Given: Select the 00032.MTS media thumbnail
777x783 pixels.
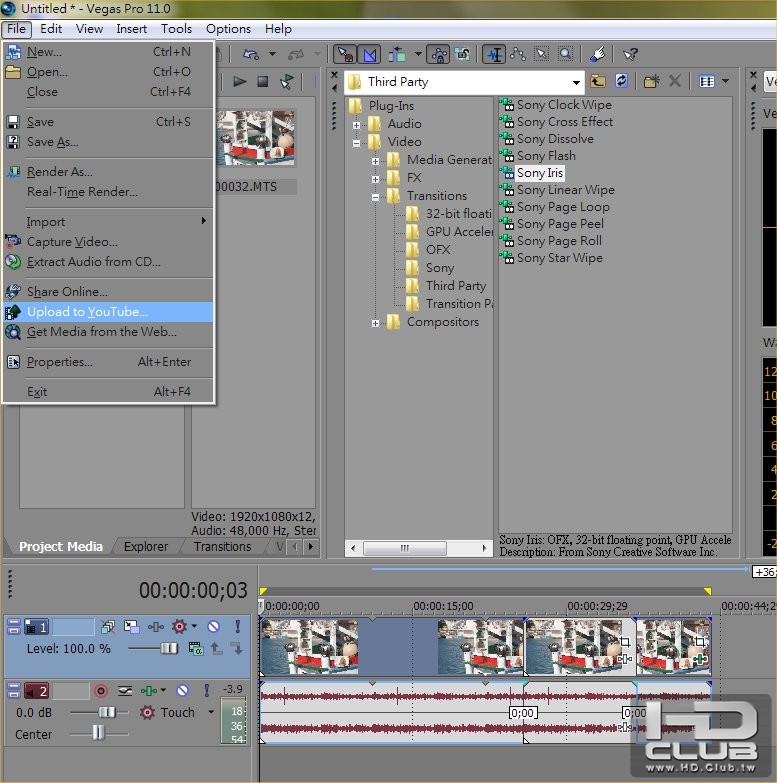Looking at the screenshot, I should pyautogui.click(x=256, y=138).
